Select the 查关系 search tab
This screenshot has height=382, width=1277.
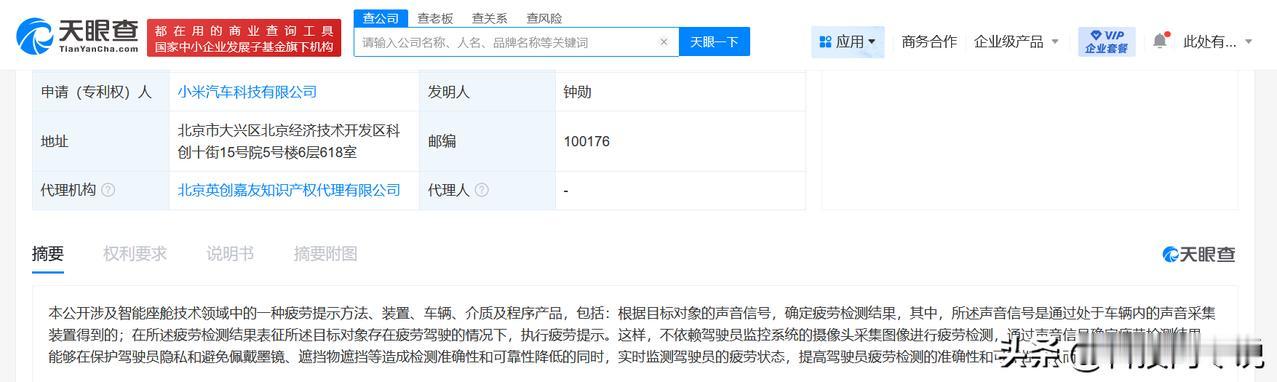pyautogui.click(x=489, y=18)
